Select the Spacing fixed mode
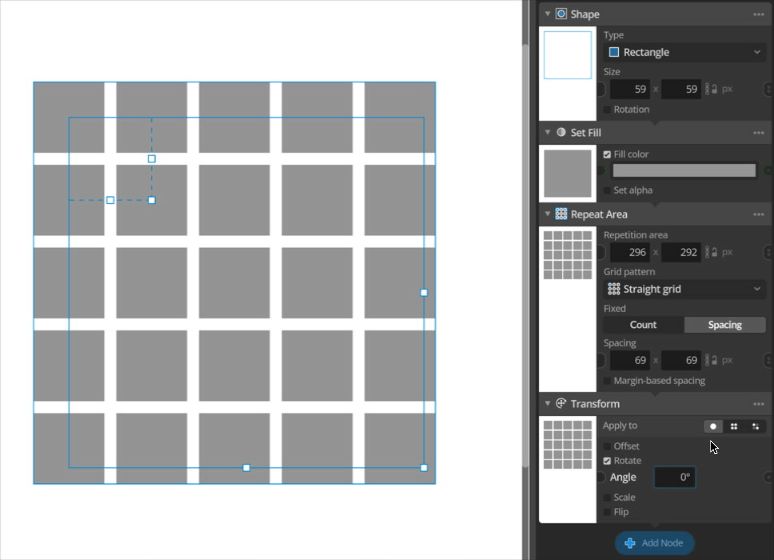This screenshot has height=560, width=774. (725, 325)
